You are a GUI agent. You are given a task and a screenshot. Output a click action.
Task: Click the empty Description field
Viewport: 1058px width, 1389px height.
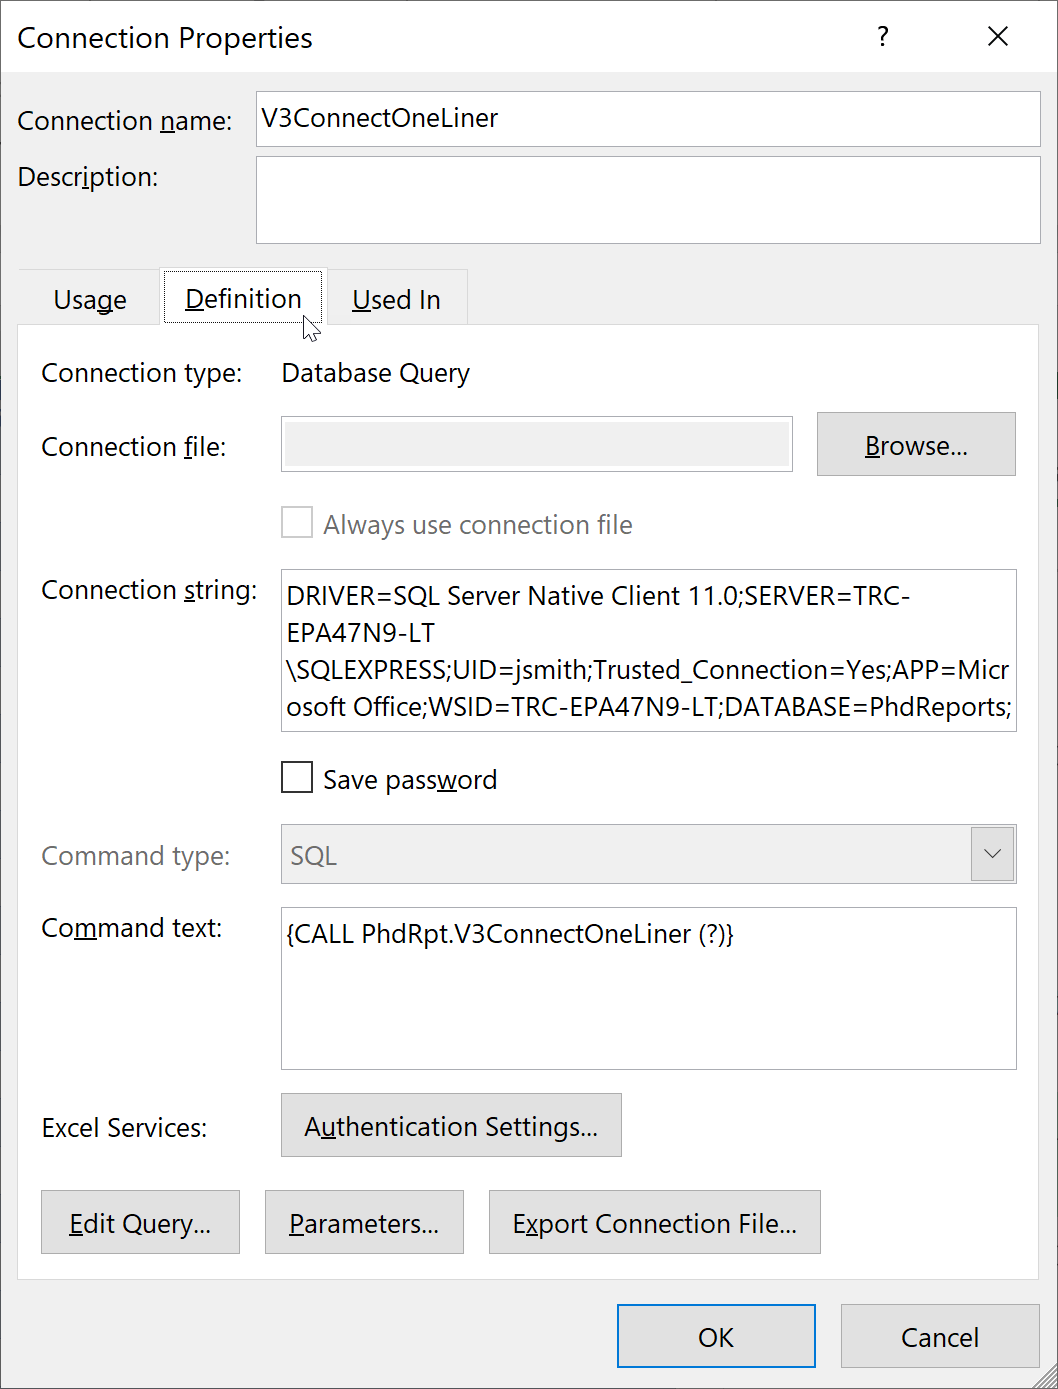[x=648, y=199]
